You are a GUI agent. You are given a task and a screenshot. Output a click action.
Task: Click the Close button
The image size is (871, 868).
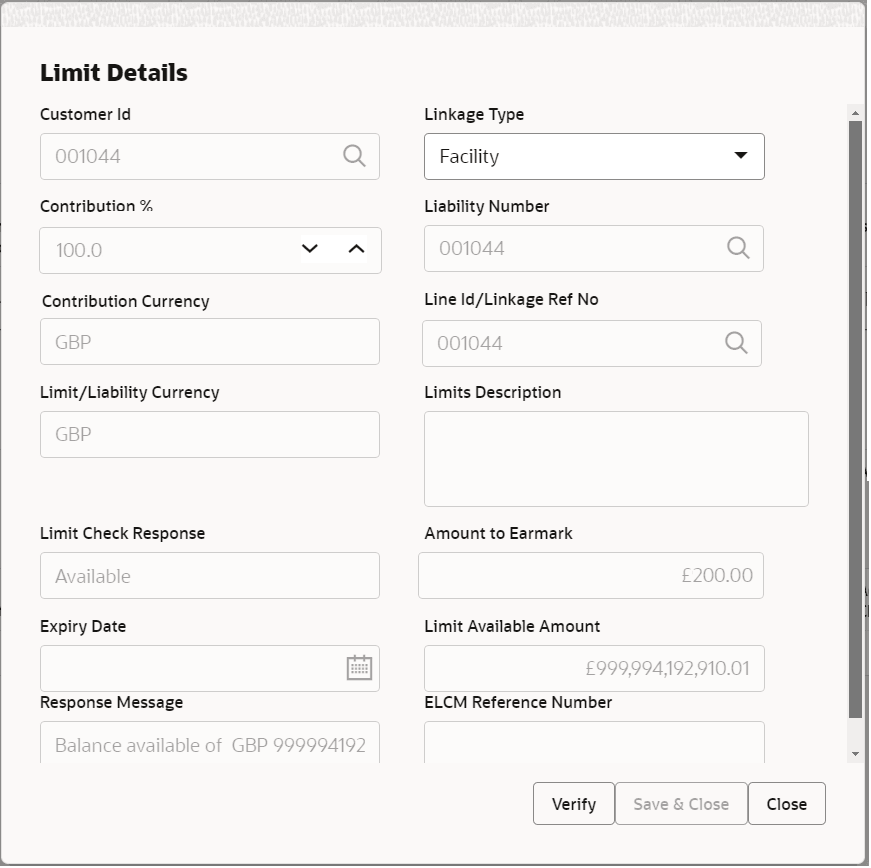point(787,803)
